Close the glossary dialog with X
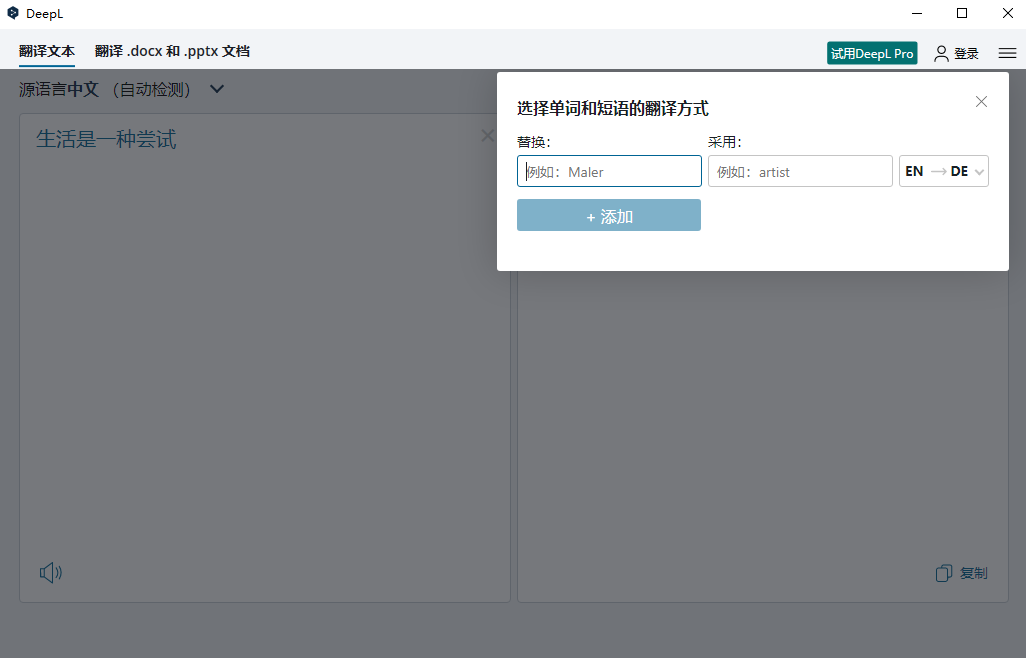Image resolution: width=1026 pixels, height=658 pixels. click(x=981, y=101)
